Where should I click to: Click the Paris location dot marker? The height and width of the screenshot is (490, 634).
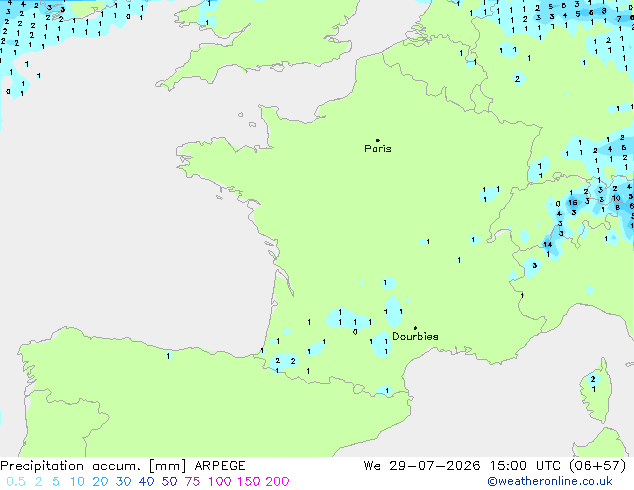tap(378, 140)
